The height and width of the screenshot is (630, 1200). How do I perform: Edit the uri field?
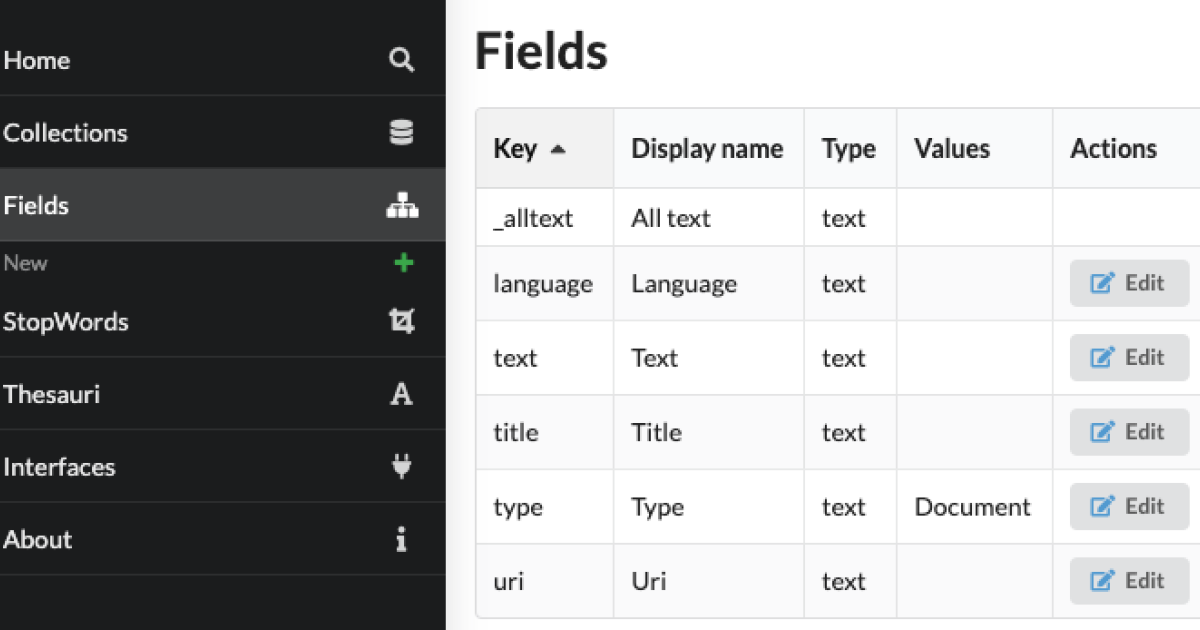(x=1129, y=580)
